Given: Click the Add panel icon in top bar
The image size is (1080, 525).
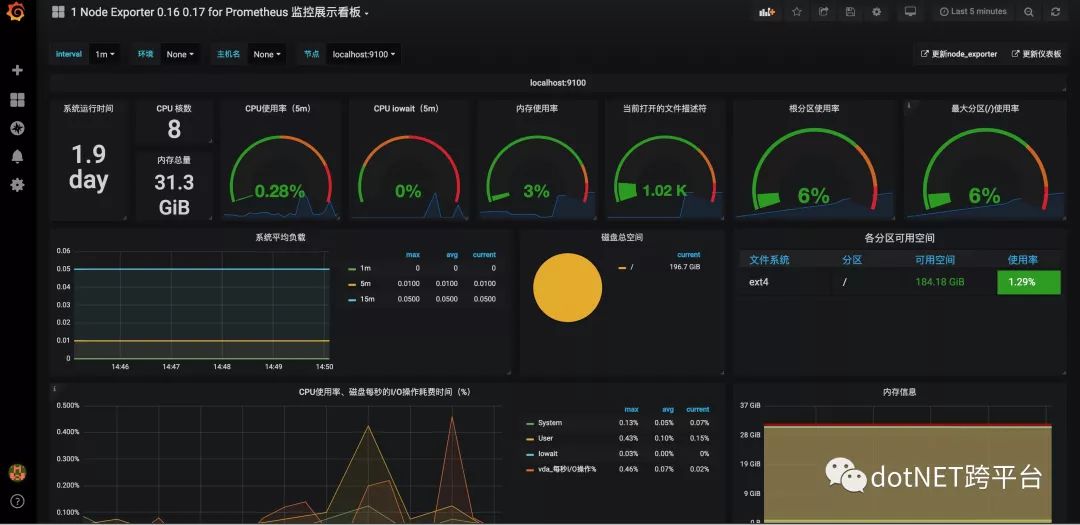Looking at the screenshot, I should point(767,12).
